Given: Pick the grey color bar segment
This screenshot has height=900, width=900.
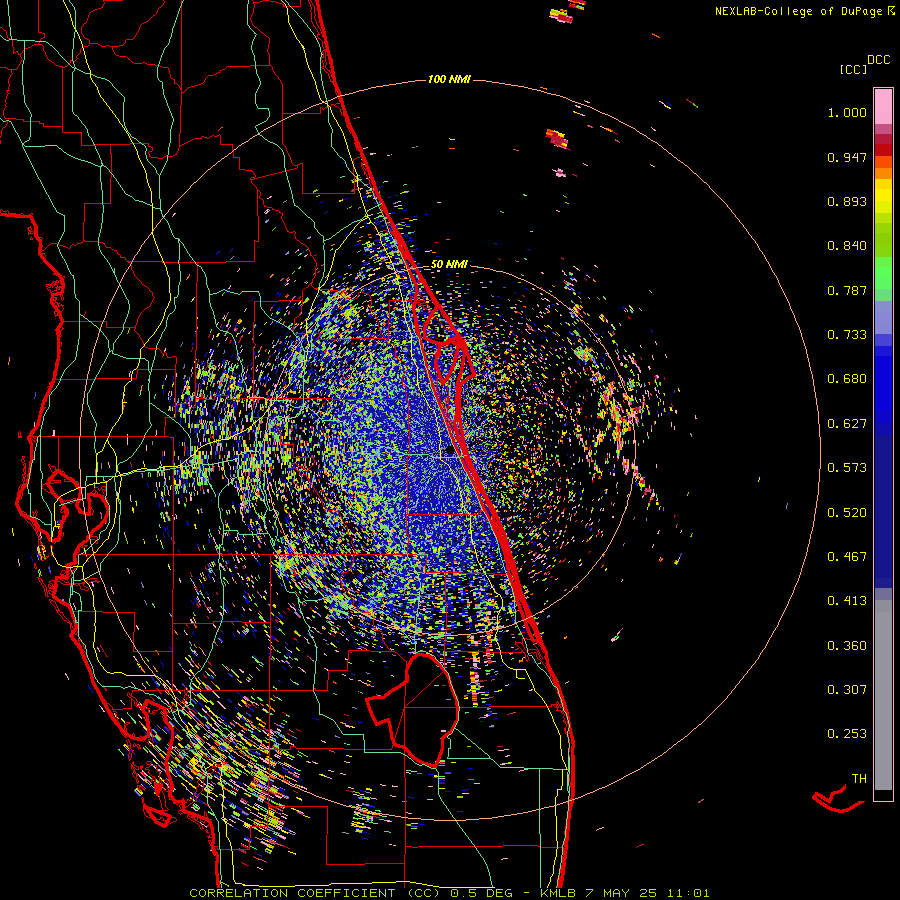Looking at the screenshot, I should pyautogui.click(x=883, y=695).
